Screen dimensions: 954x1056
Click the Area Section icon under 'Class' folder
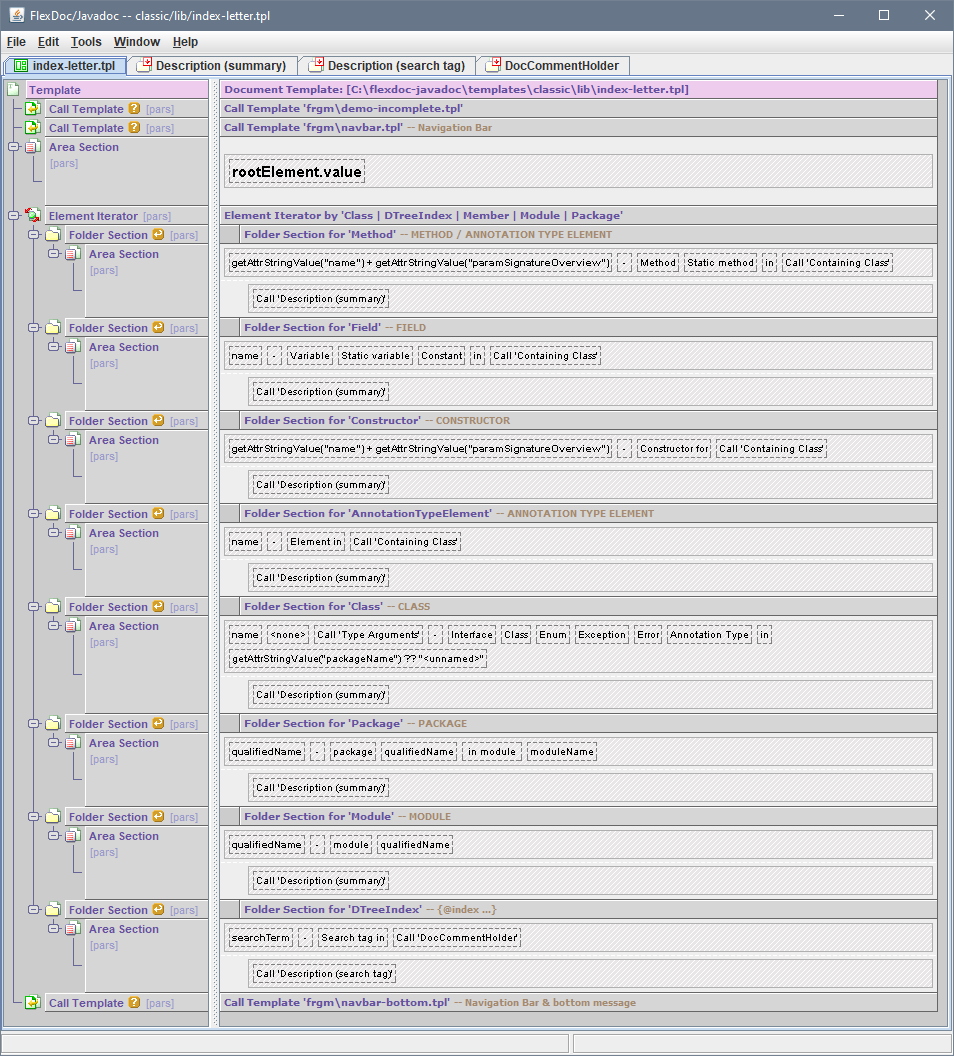click(x=72, y=627)
